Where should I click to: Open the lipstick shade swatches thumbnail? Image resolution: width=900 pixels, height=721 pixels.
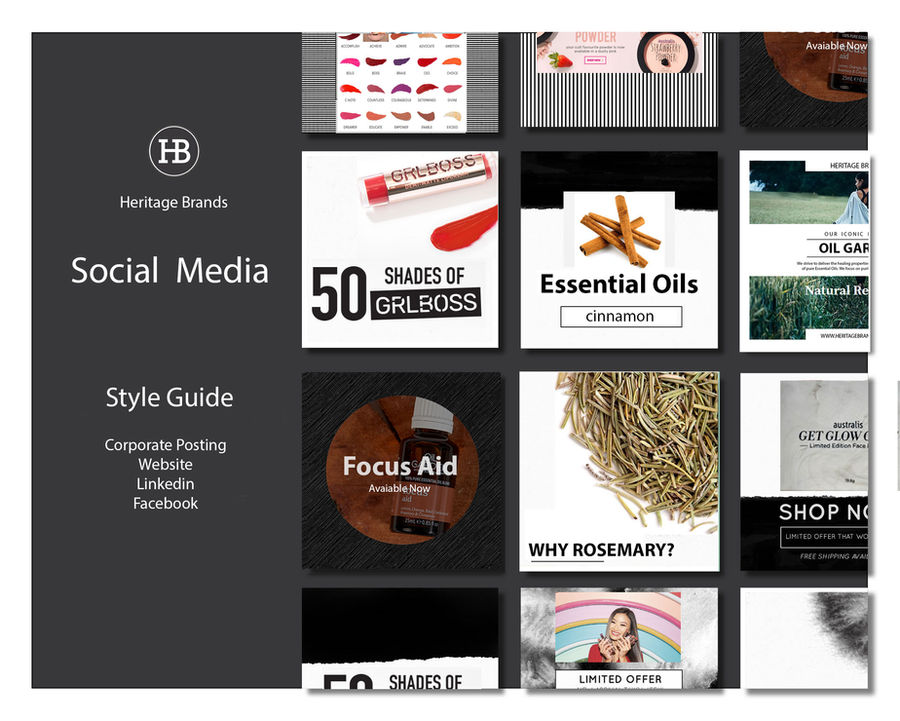400,83
